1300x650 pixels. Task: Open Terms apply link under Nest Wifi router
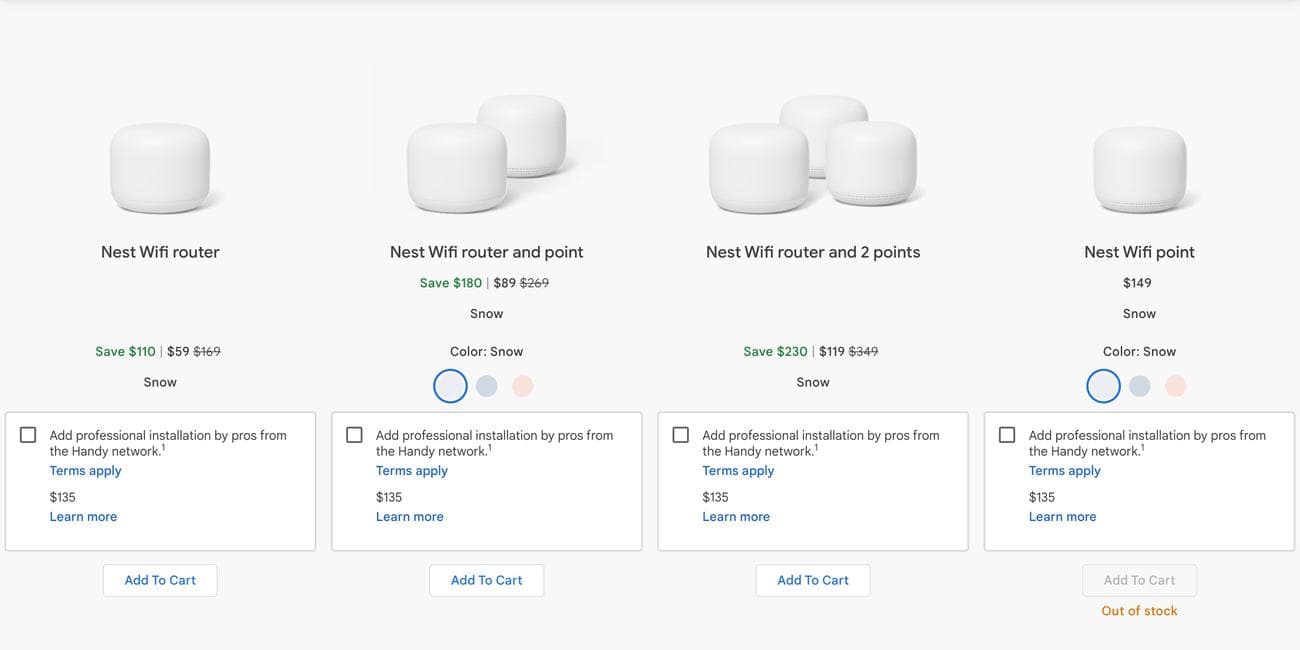(x=85, y=471)
